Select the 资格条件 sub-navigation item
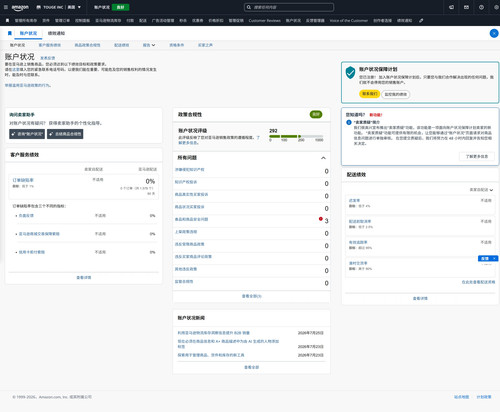The height and width of the screenshot is (412, 500). point(177,45)
